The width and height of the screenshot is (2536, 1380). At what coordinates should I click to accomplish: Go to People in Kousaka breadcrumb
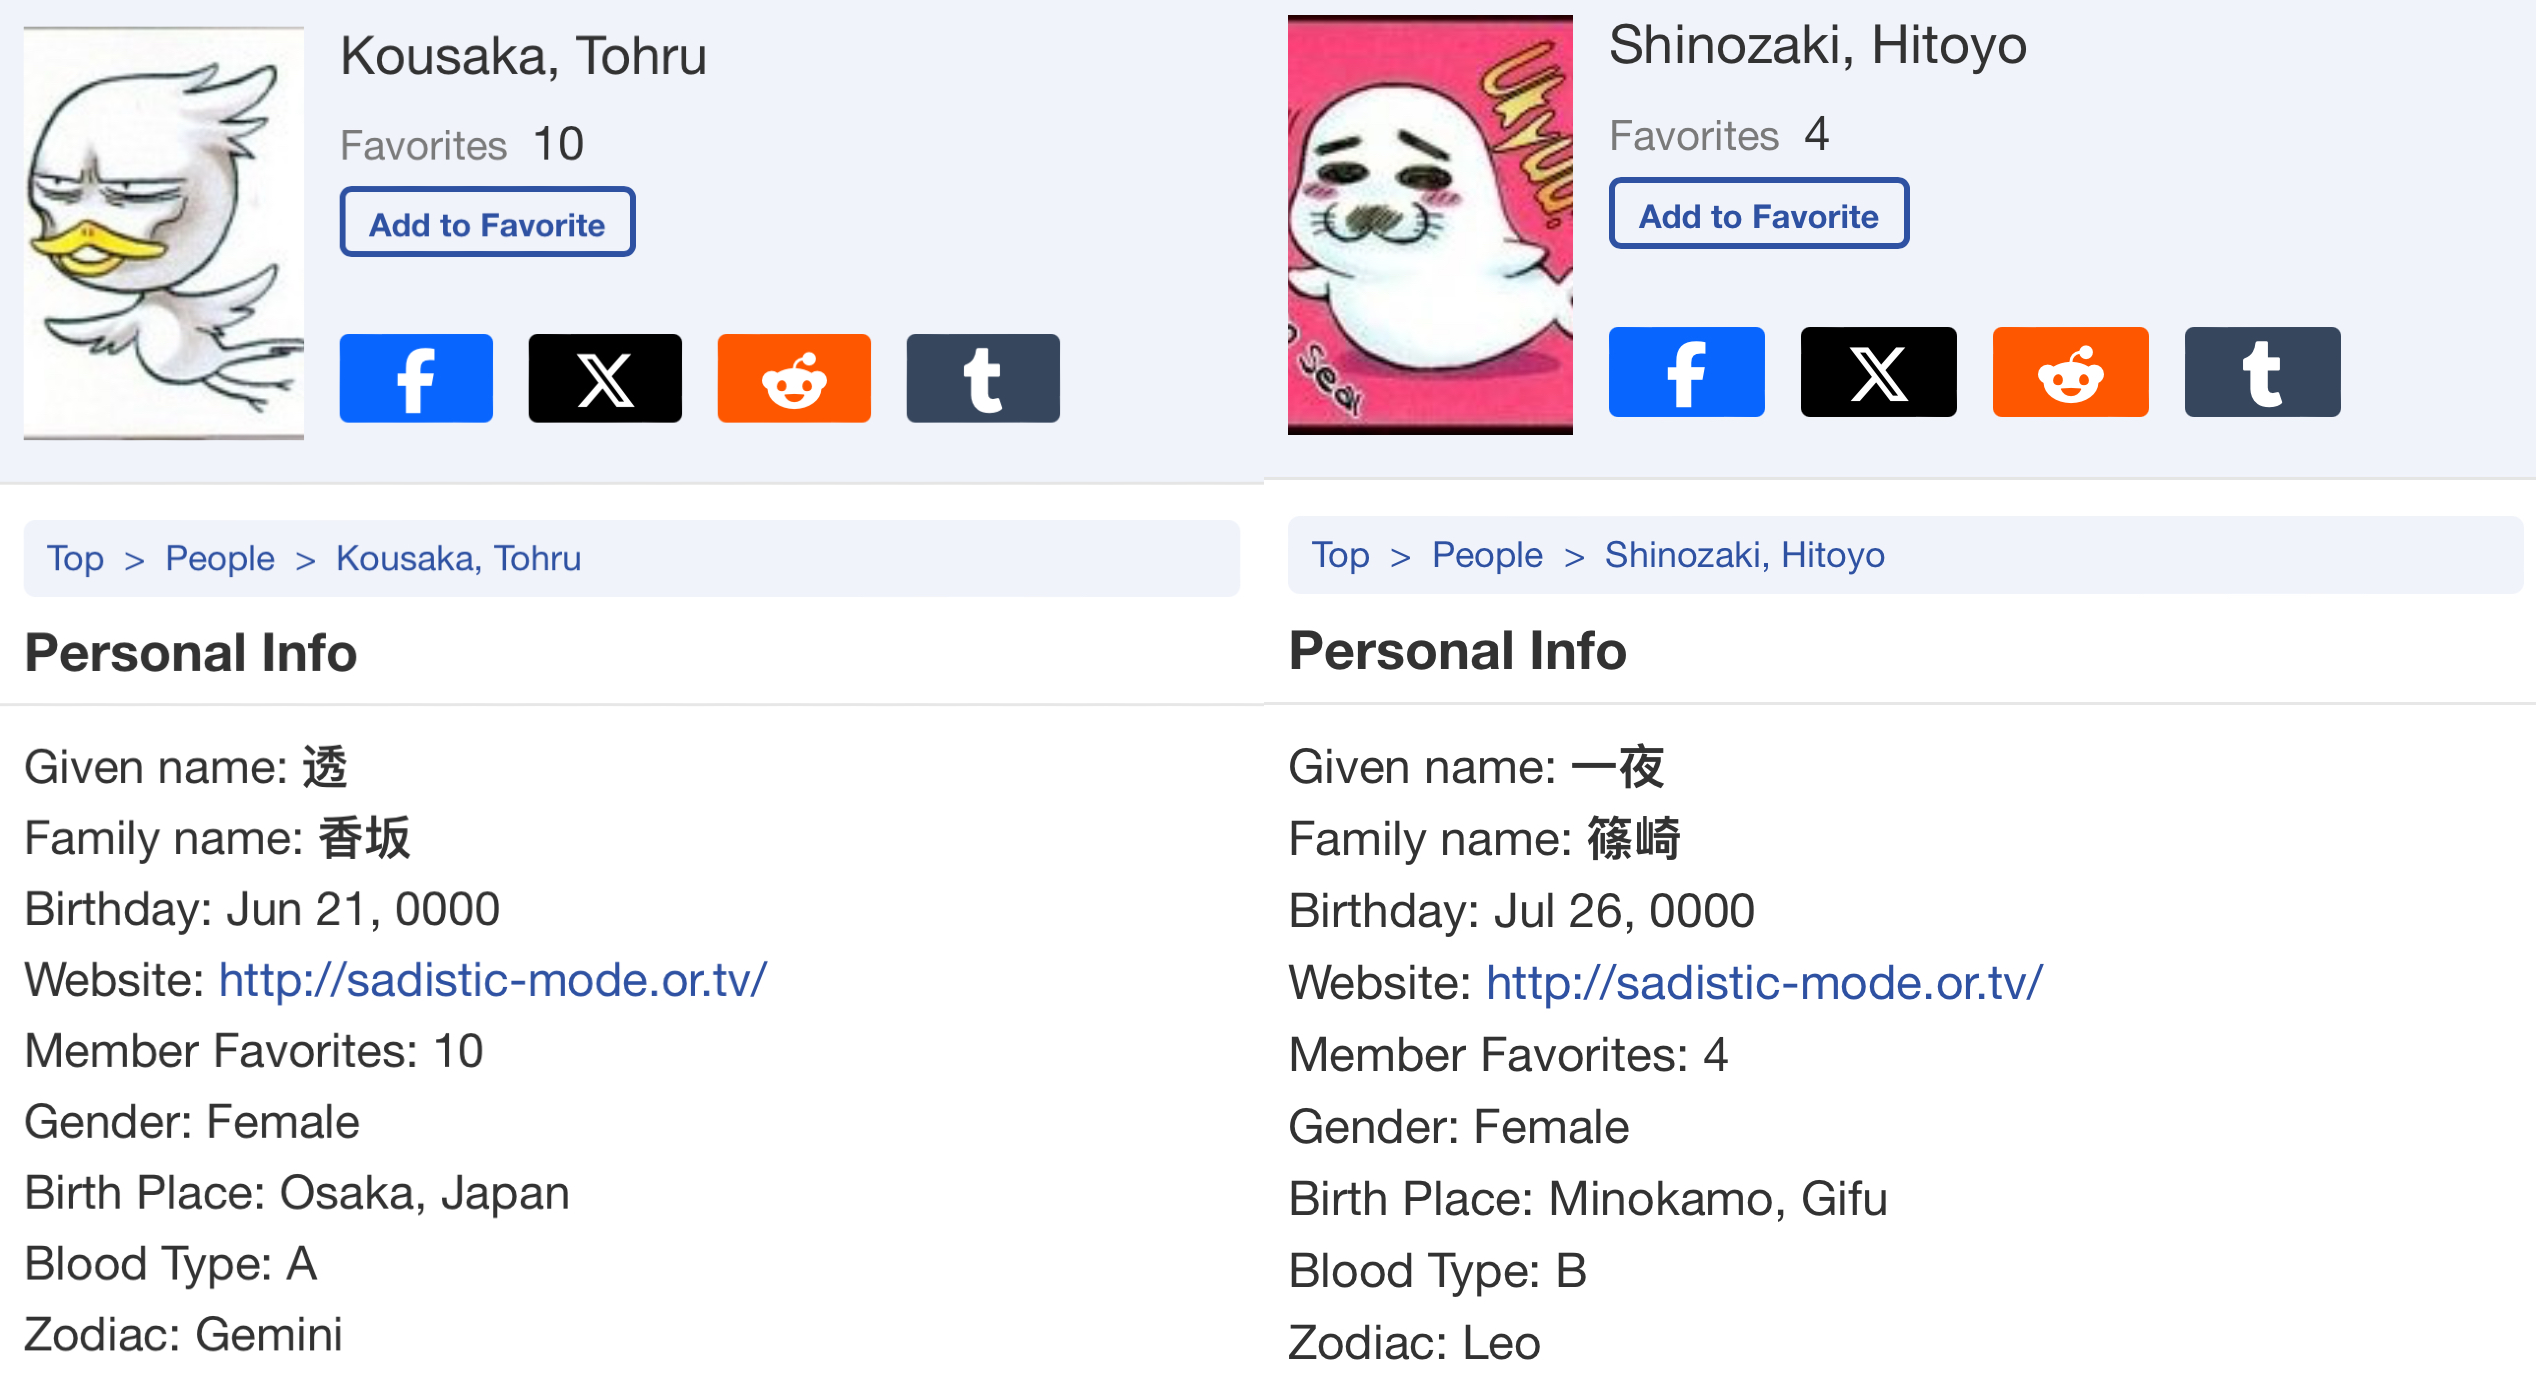220,558
